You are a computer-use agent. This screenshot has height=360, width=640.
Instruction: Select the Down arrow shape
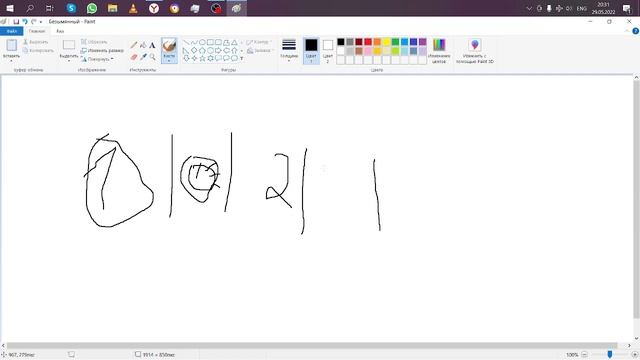click(x=186, y=58)
